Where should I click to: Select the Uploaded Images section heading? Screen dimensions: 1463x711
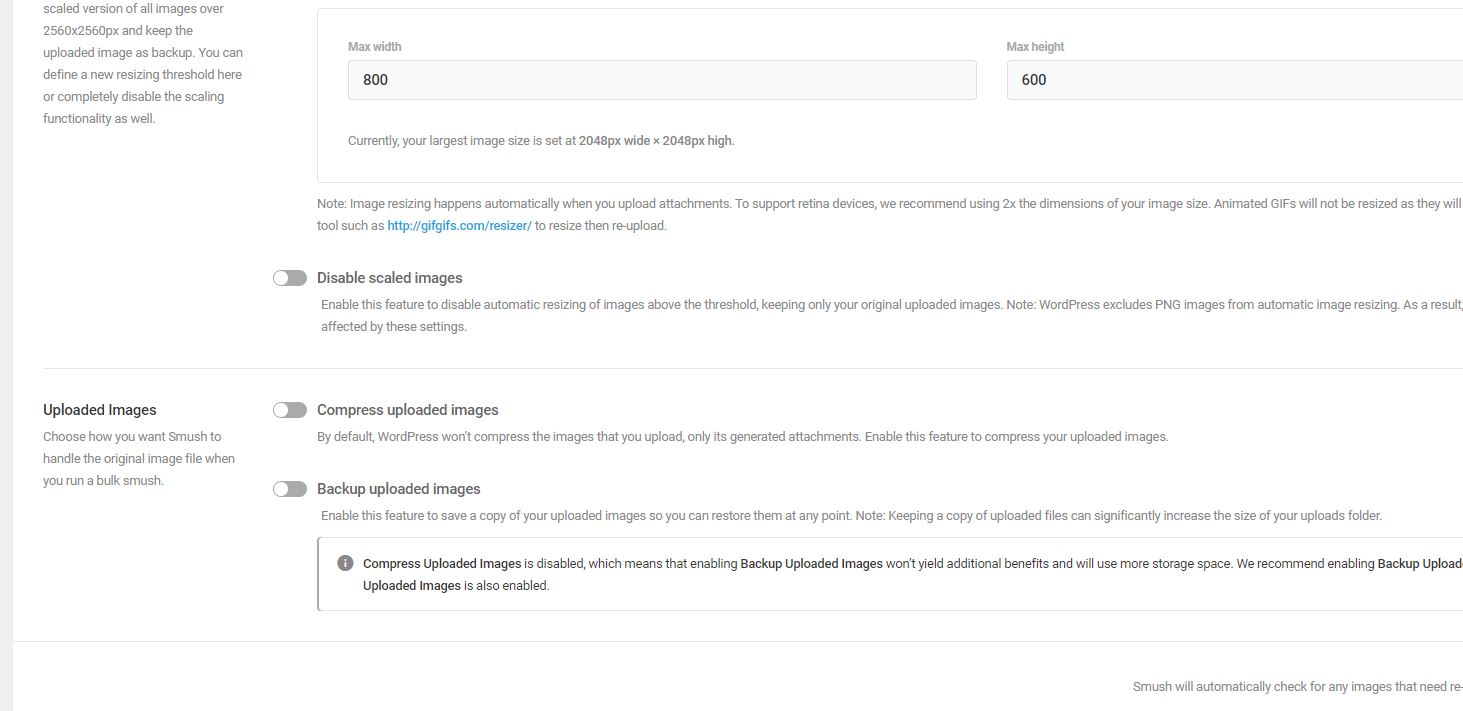[100, 410]
